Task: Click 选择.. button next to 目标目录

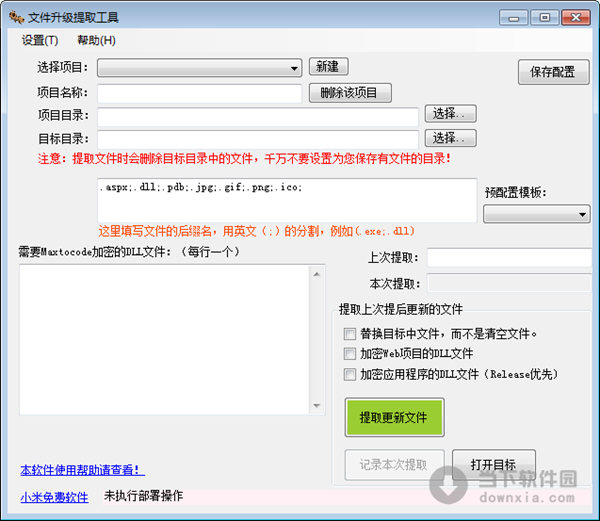Action: coord(450,138)
